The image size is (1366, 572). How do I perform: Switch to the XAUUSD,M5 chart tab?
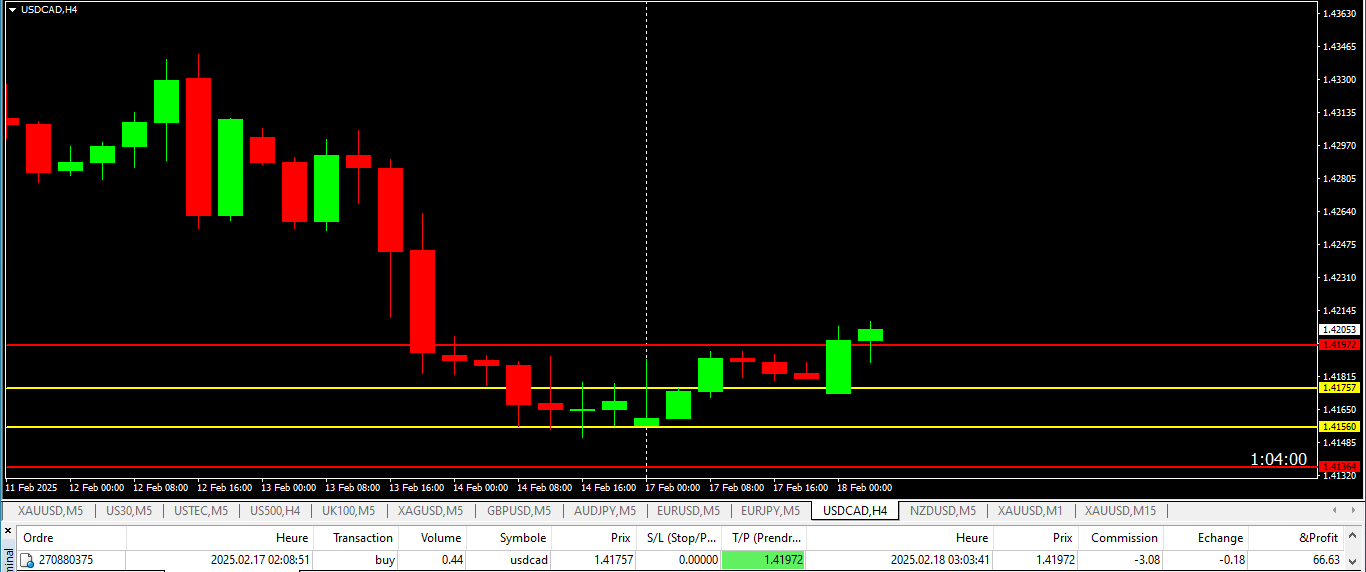[50, 511]
